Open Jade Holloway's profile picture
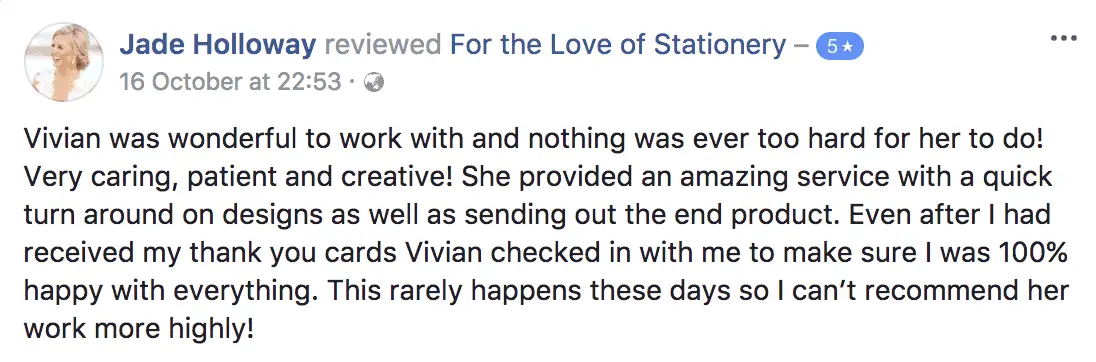Viewport: 1096px width, 362px height. click(64, 62)
